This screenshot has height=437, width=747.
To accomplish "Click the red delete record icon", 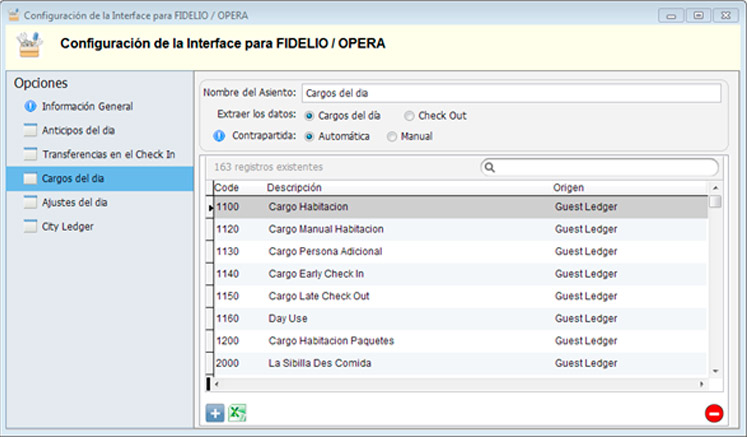I will [713, 413].
